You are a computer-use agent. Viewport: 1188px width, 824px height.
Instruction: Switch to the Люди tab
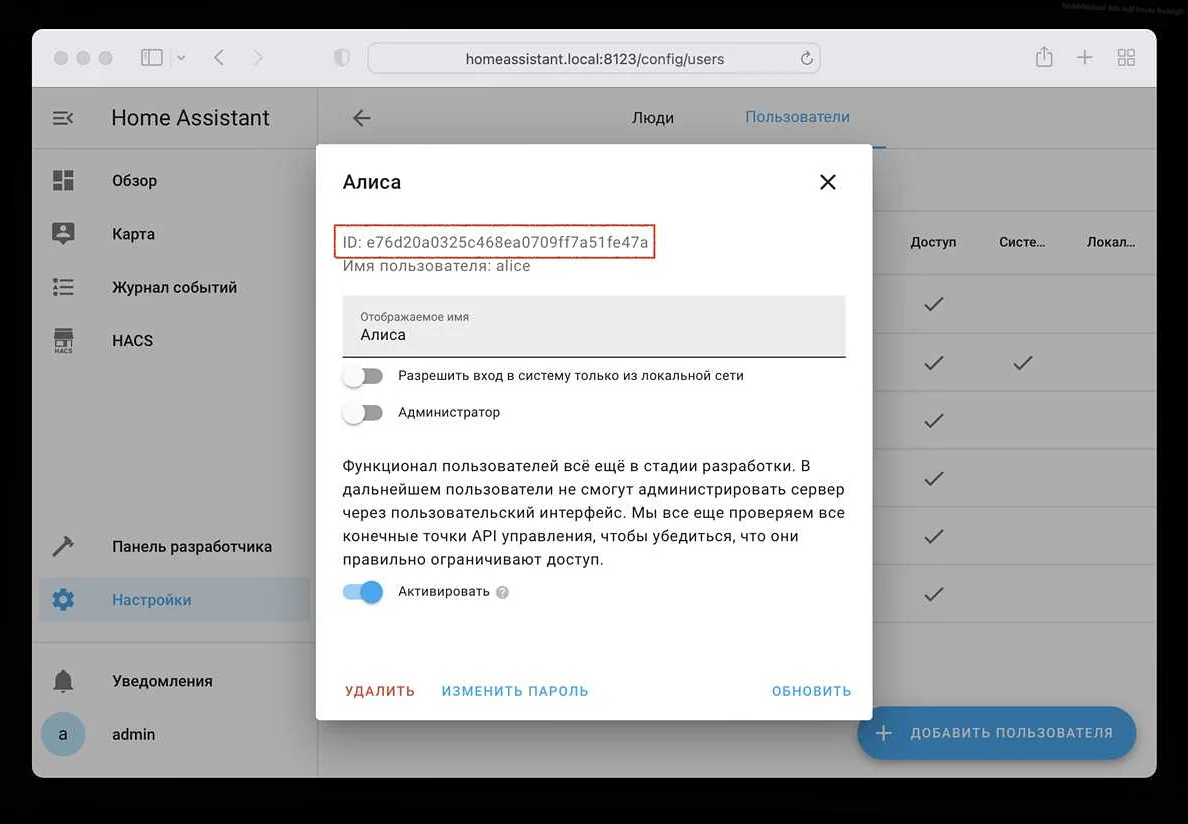(x=652, y=118)
